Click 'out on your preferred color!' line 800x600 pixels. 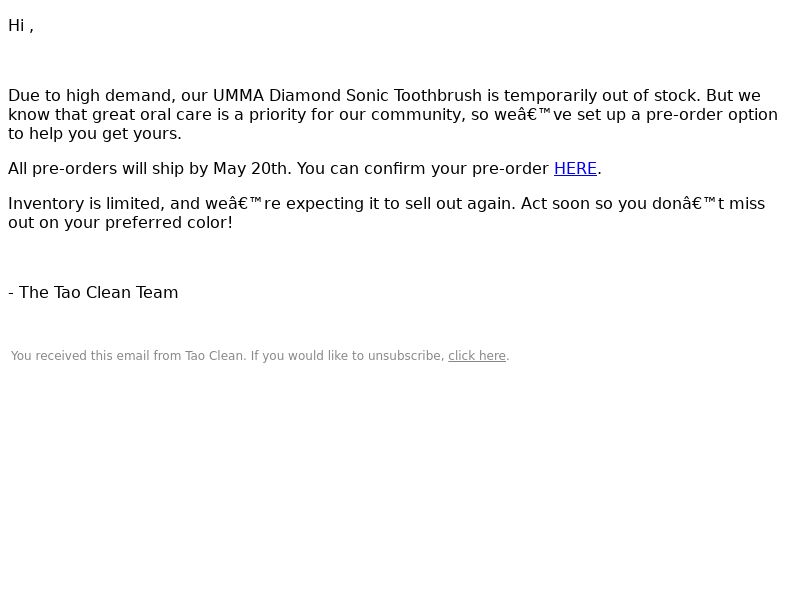[x=120, y=222]
